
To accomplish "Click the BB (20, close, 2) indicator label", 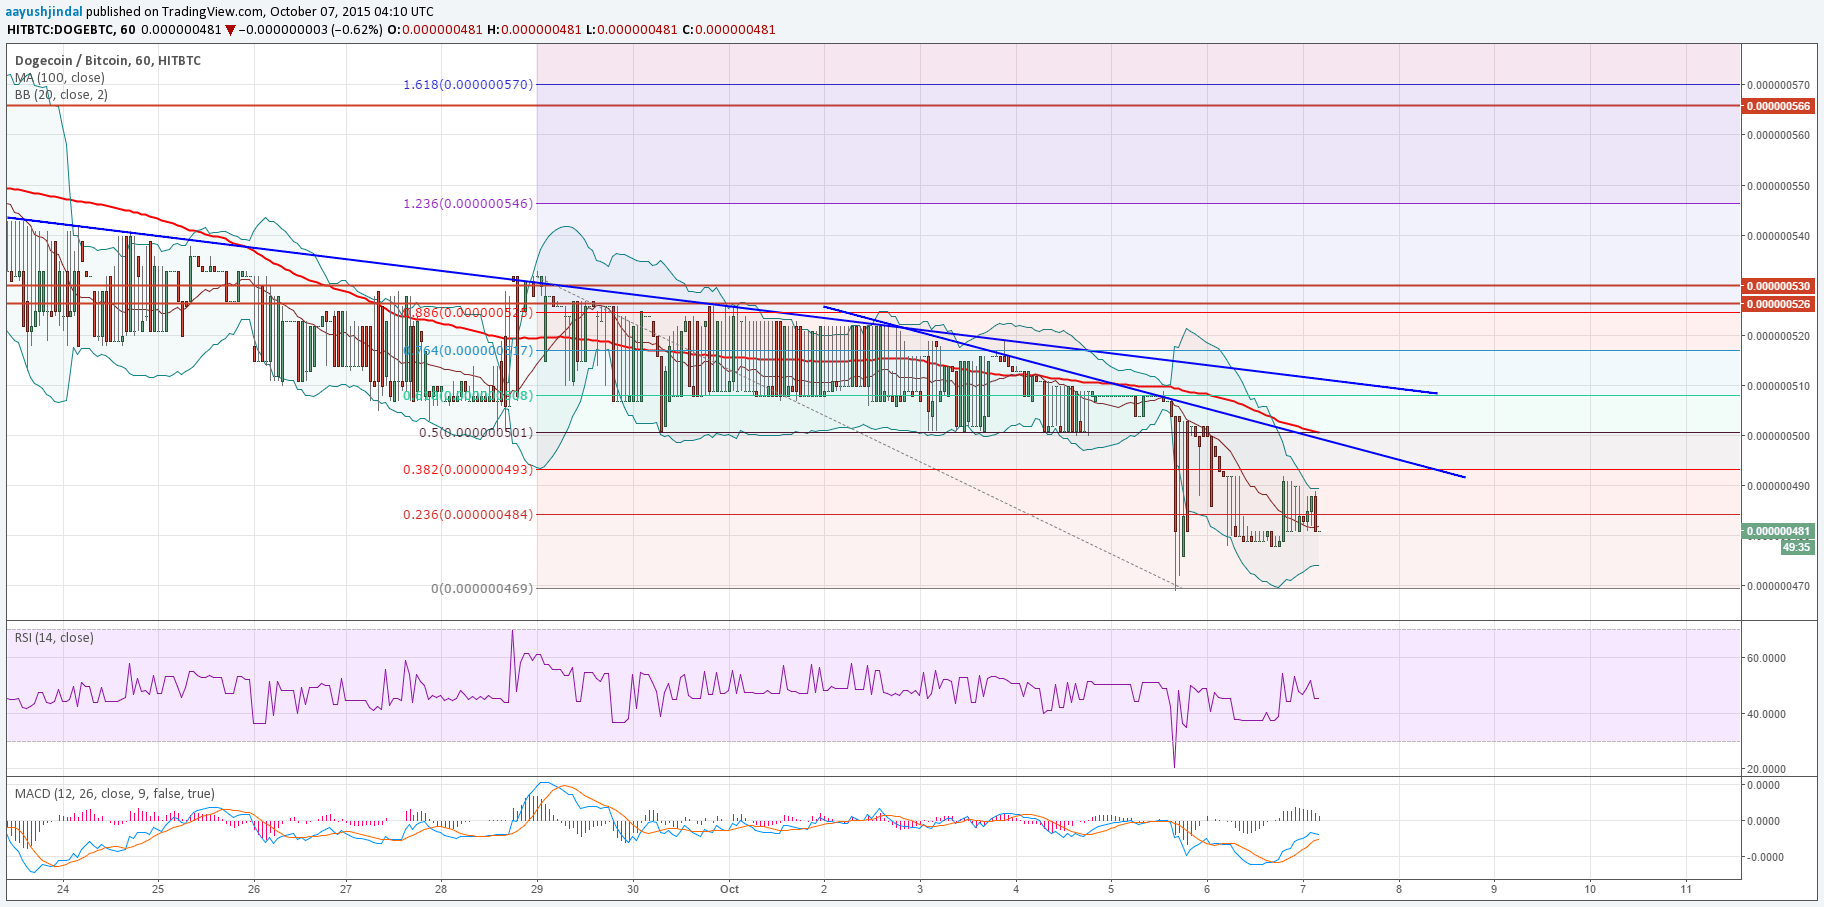I will pyautogui.click(x=61, y=95).
